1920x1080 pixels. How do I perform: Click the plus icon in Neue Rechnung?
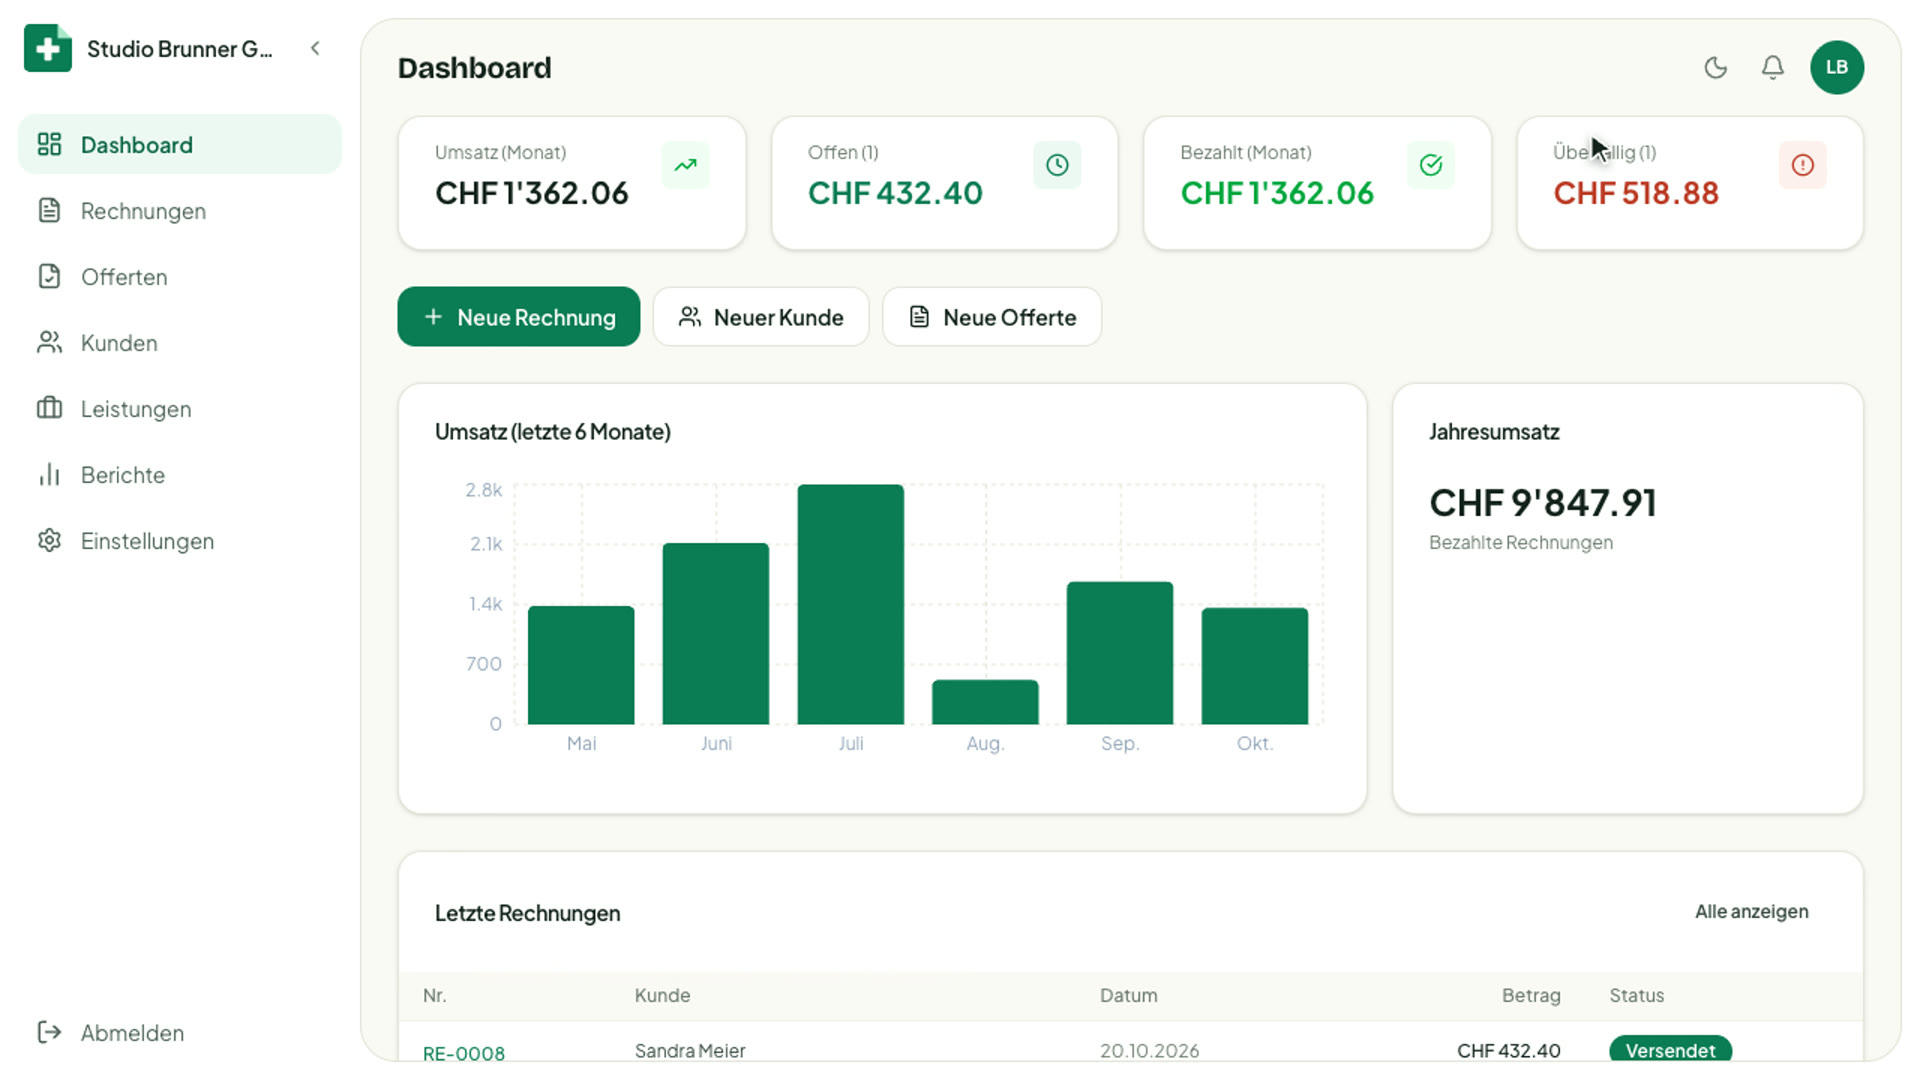433,317
